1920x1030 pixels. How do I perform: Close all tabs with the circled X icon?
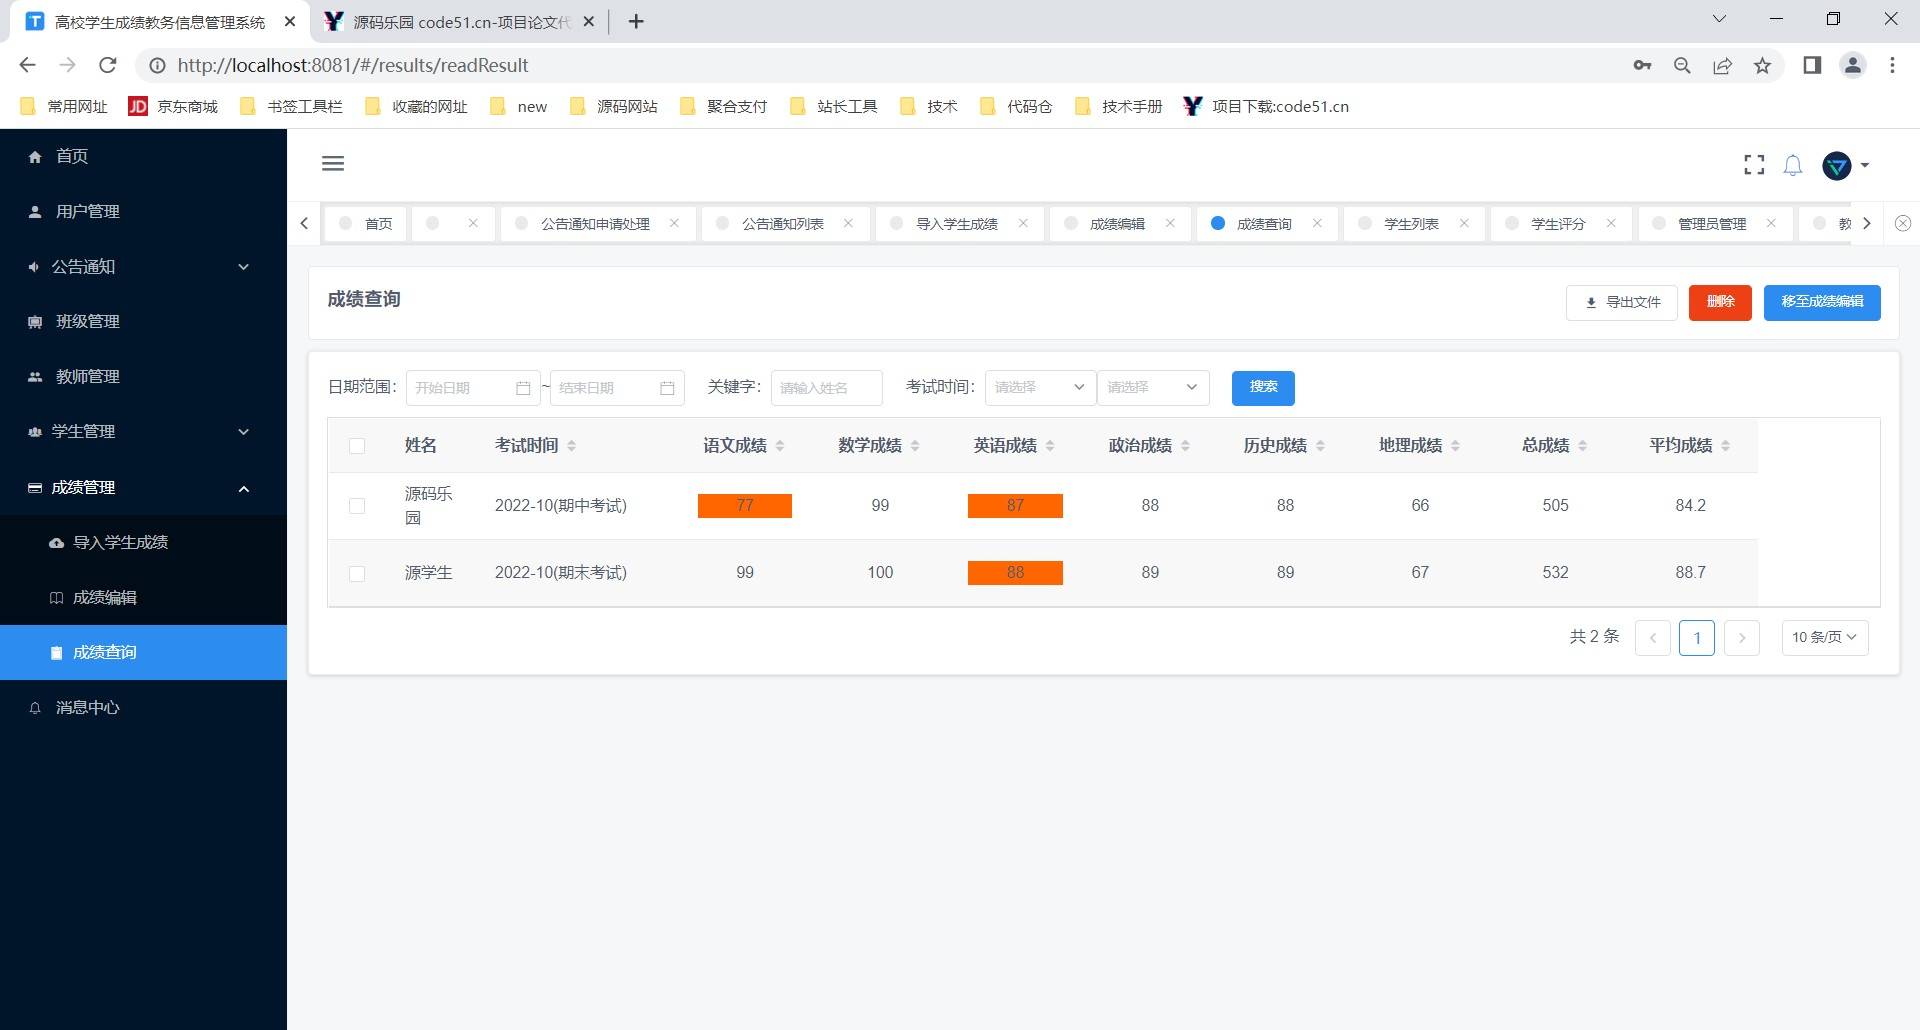[1903, 223]
